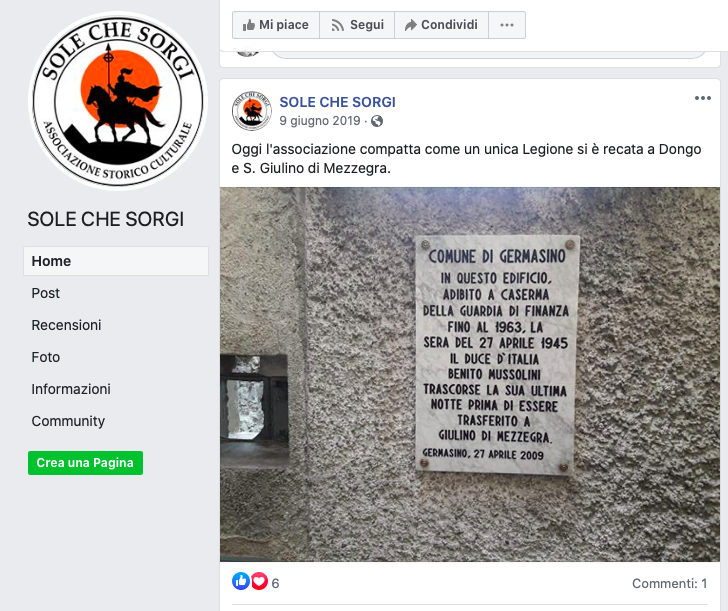Open Informazioni in the sidebar
This screenshot has width=728, height=611.
(71, 389)
